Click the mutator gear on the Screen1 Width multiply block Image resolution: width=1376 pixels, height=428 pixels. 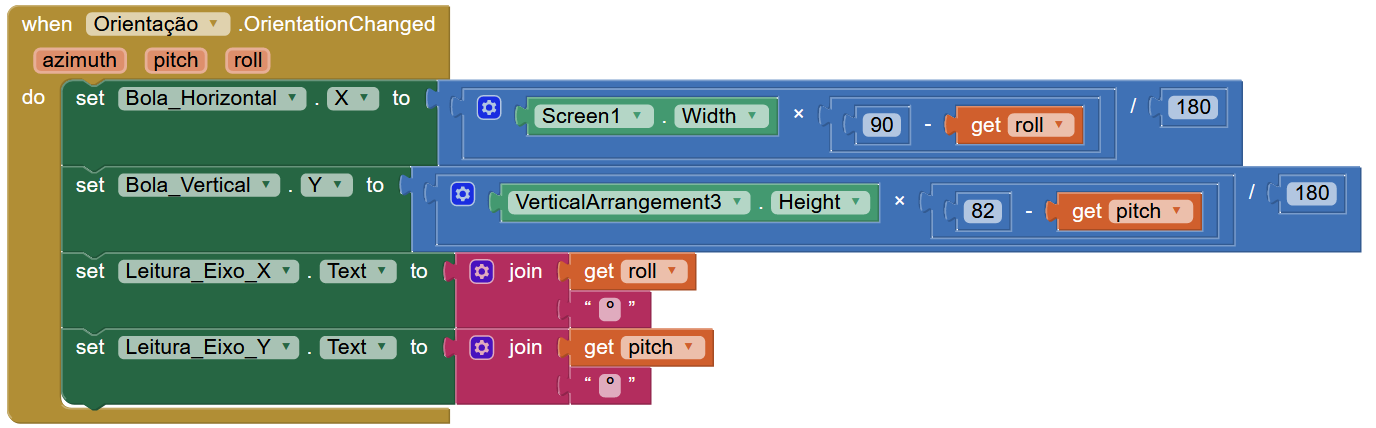488,108
